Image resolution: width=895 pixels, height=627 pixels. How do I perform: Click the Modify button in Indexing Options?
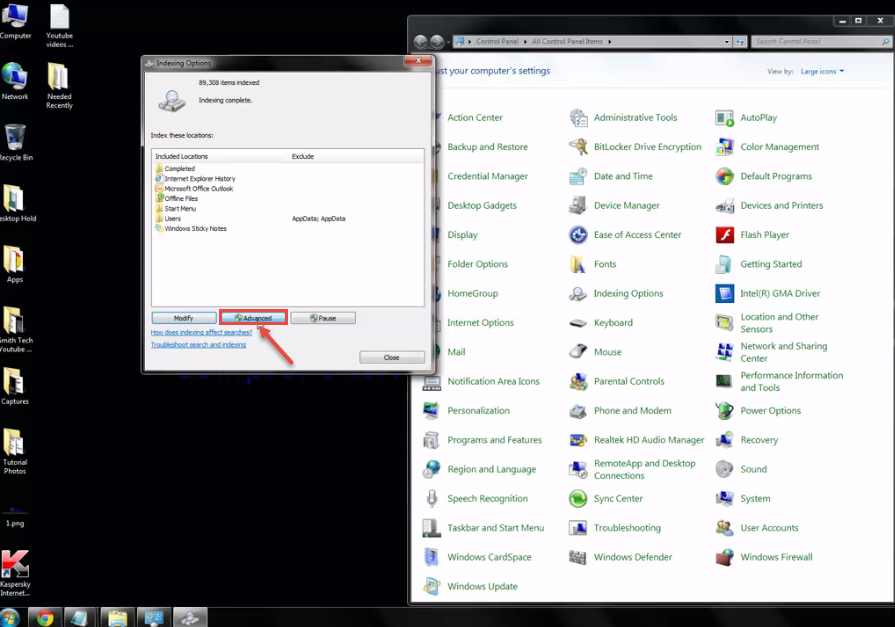pyautogui.click(x=184, y=318)
